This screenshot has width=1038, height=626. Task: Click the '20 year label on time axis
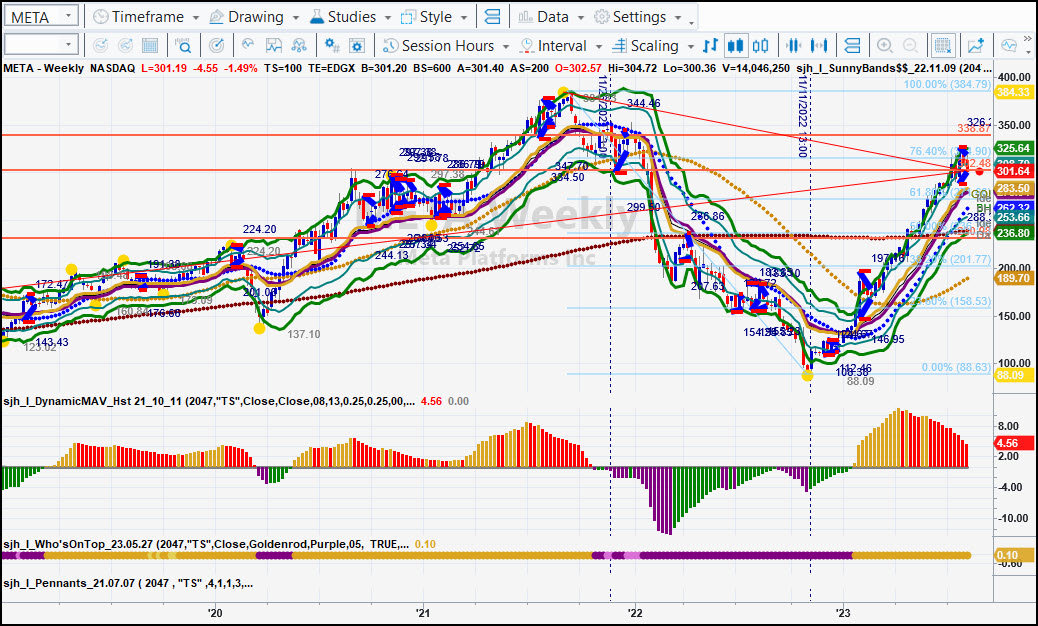pos(214,613)
